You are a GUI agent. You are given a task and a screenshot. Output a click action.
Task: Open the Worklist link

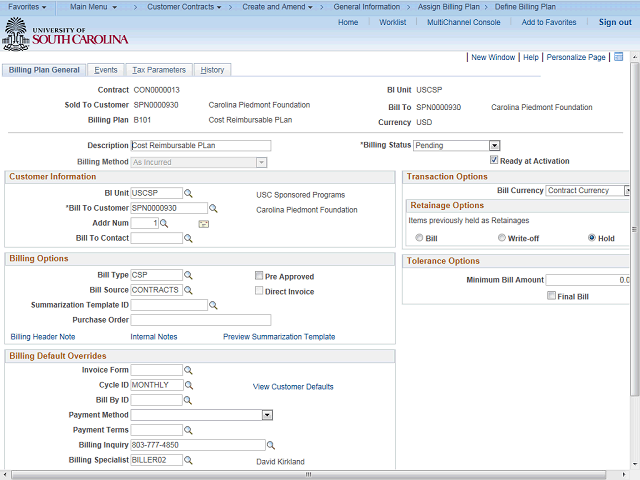393,22
